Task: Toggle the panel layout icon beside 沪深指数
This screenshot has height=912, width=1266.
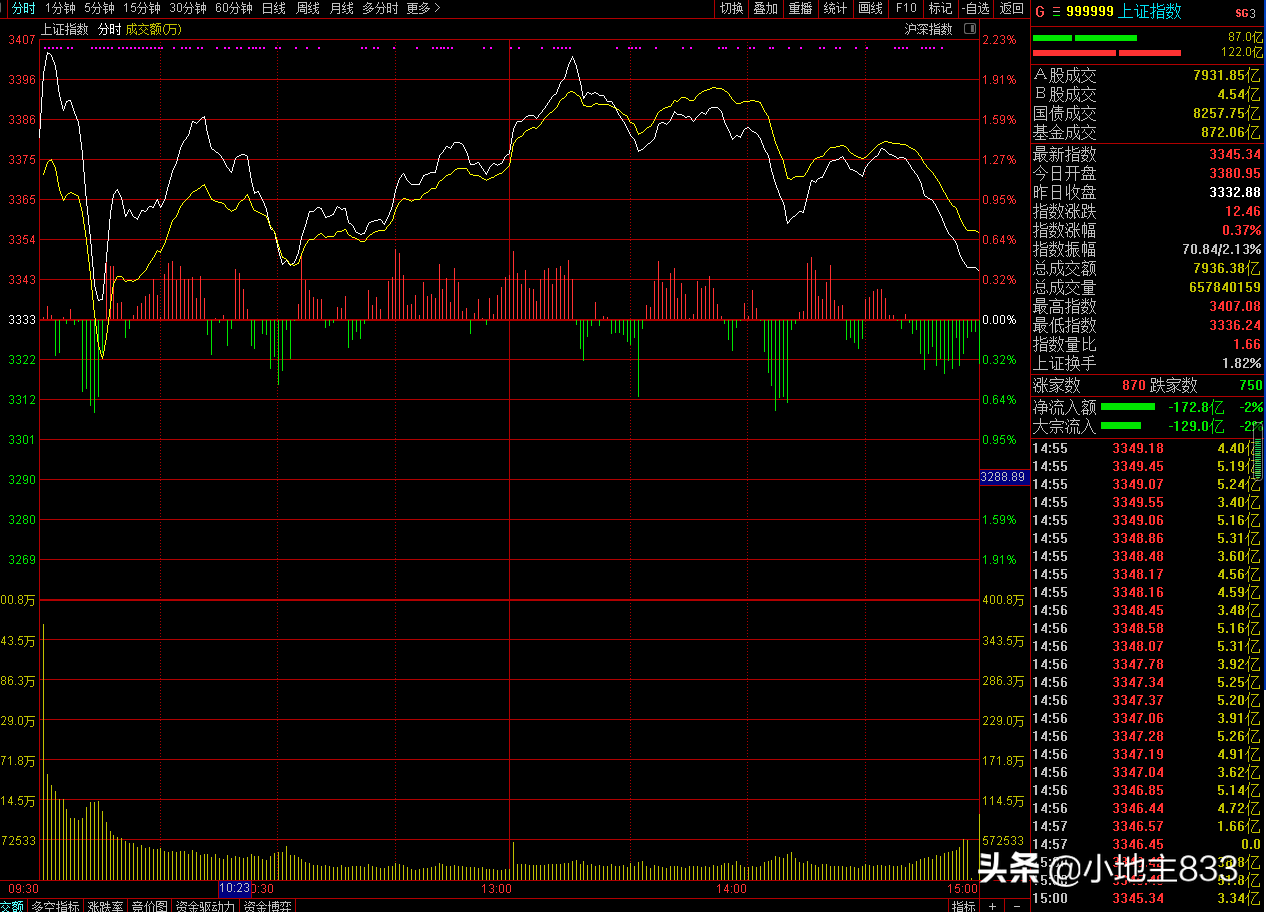Action: click(x=969, y=29)
